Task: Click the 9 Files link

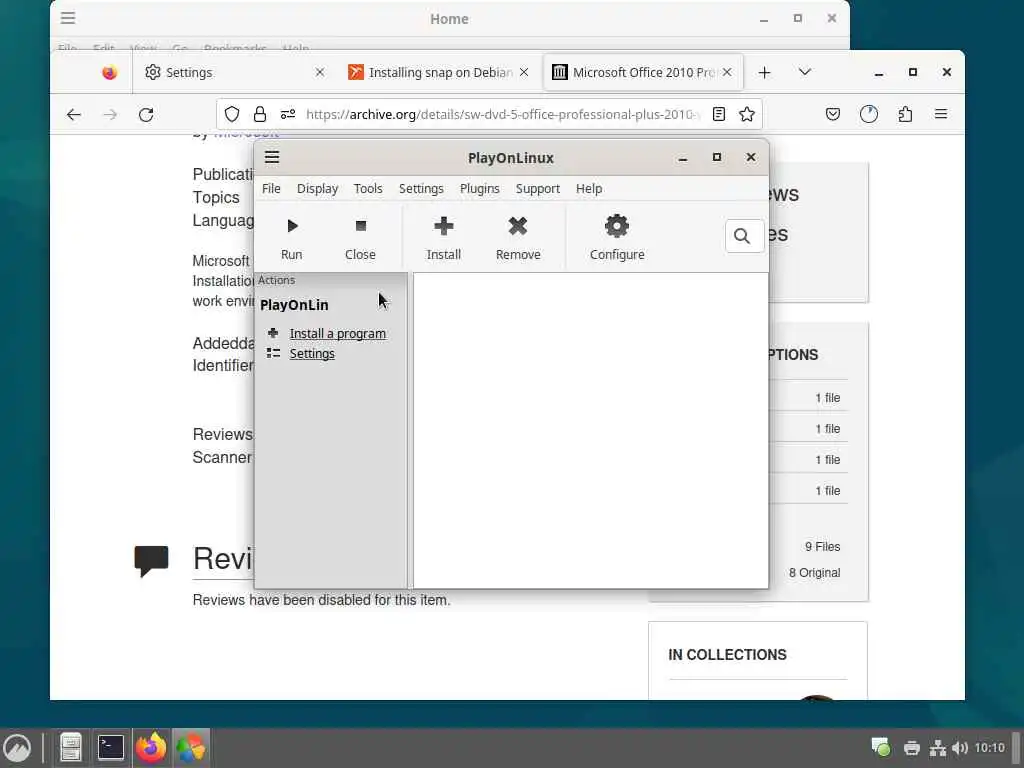Action: [x=822, y=547]
